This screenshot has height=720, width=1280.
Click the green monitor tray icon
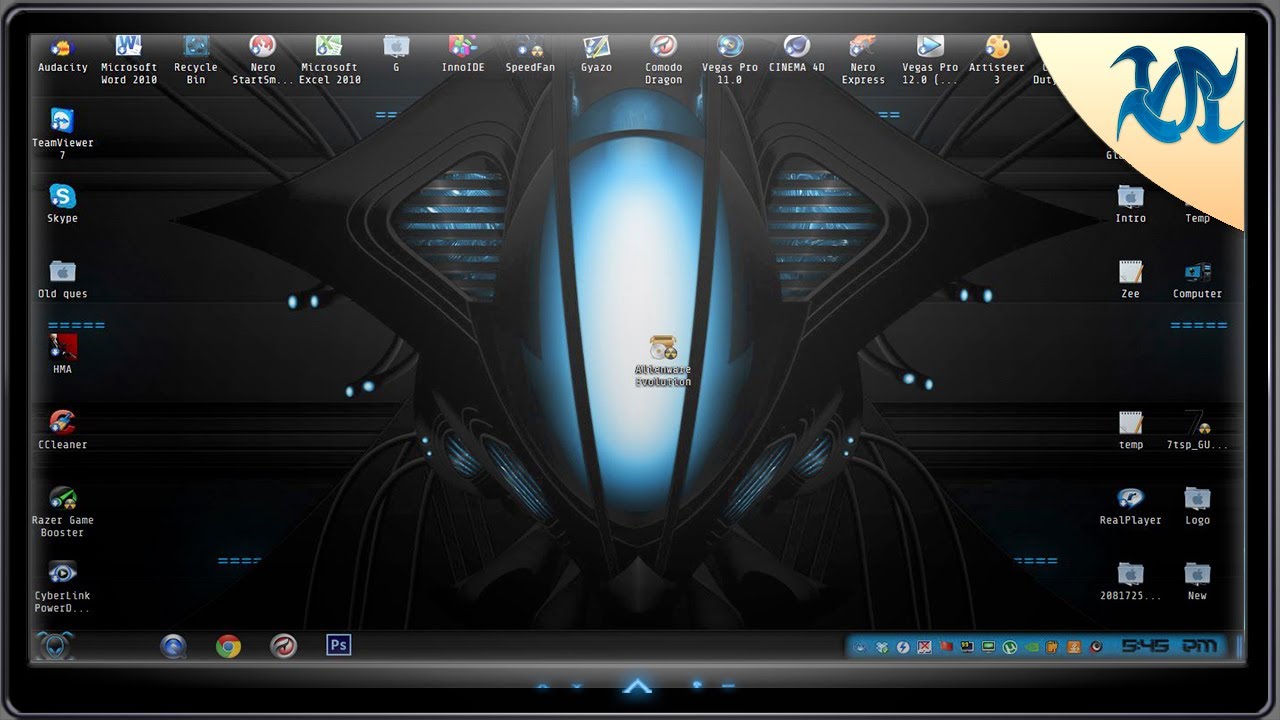988,647
